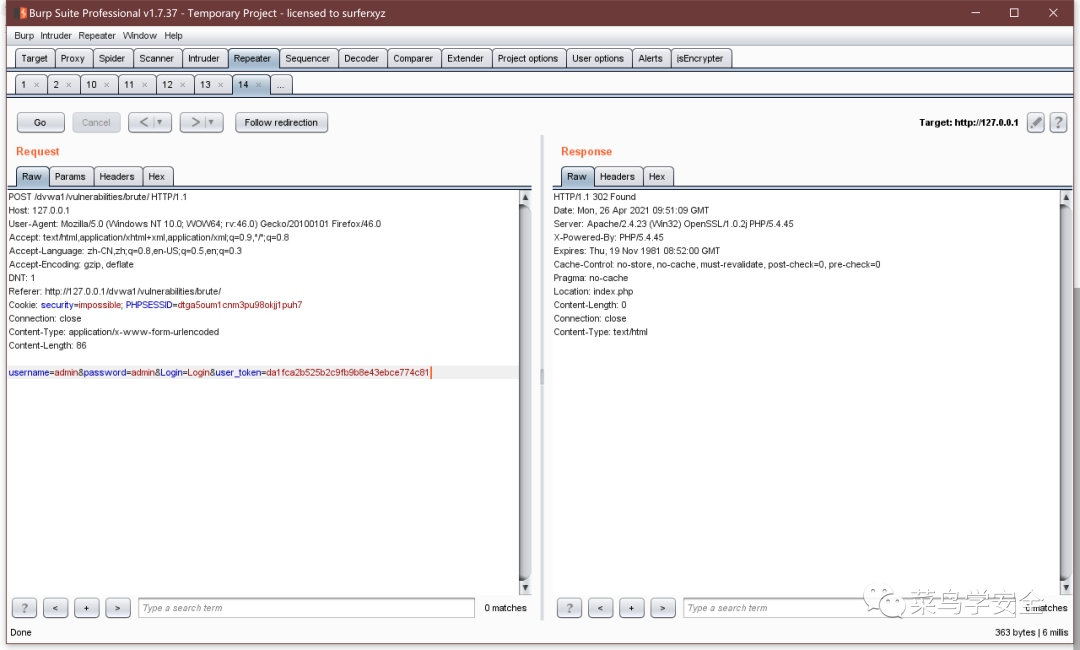Switch to Project options tab
Screen dimensions: 1080x650
[528, 59]
